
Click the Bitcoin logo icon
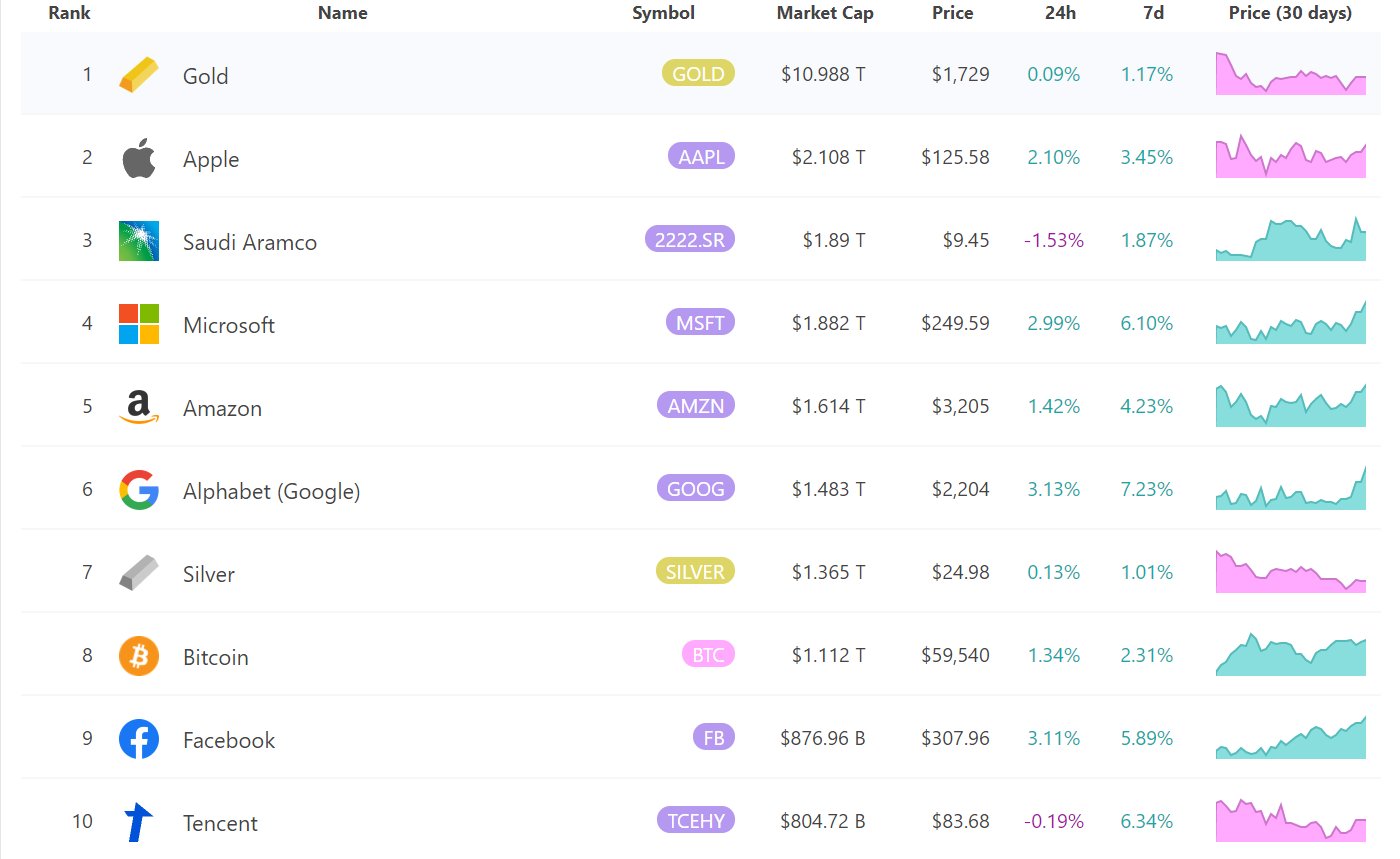tap(139, 656)
